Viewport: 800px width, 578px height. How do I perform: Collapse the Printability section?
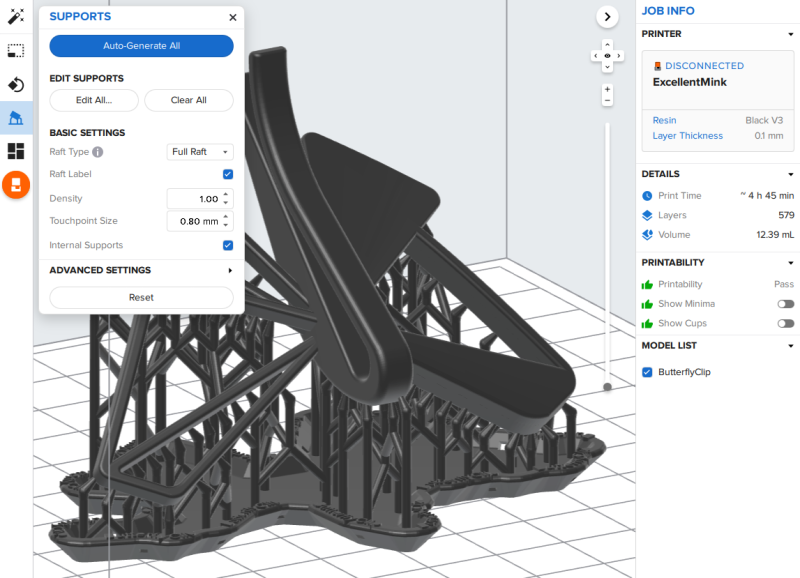tap(791, 263)
